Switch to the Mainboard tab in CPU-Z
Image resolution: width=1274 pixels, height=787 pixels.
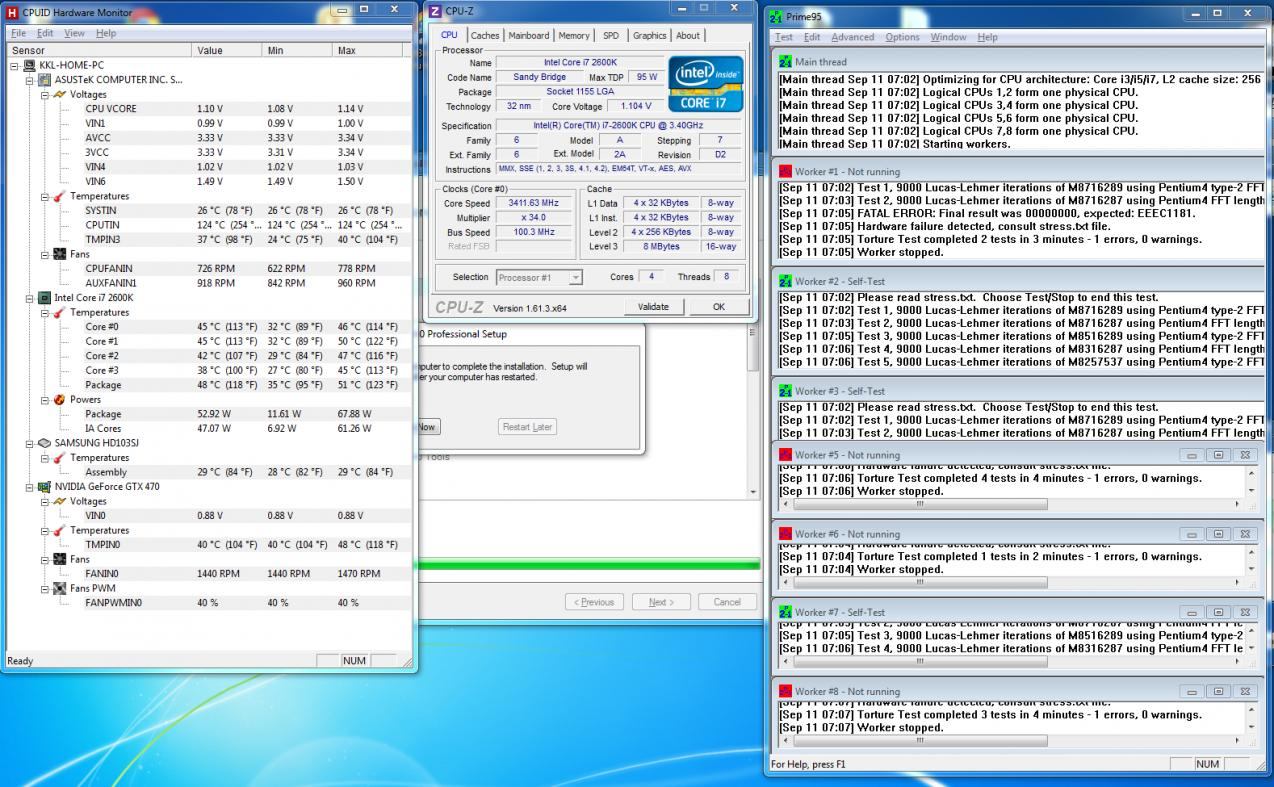tap(529, 35)
